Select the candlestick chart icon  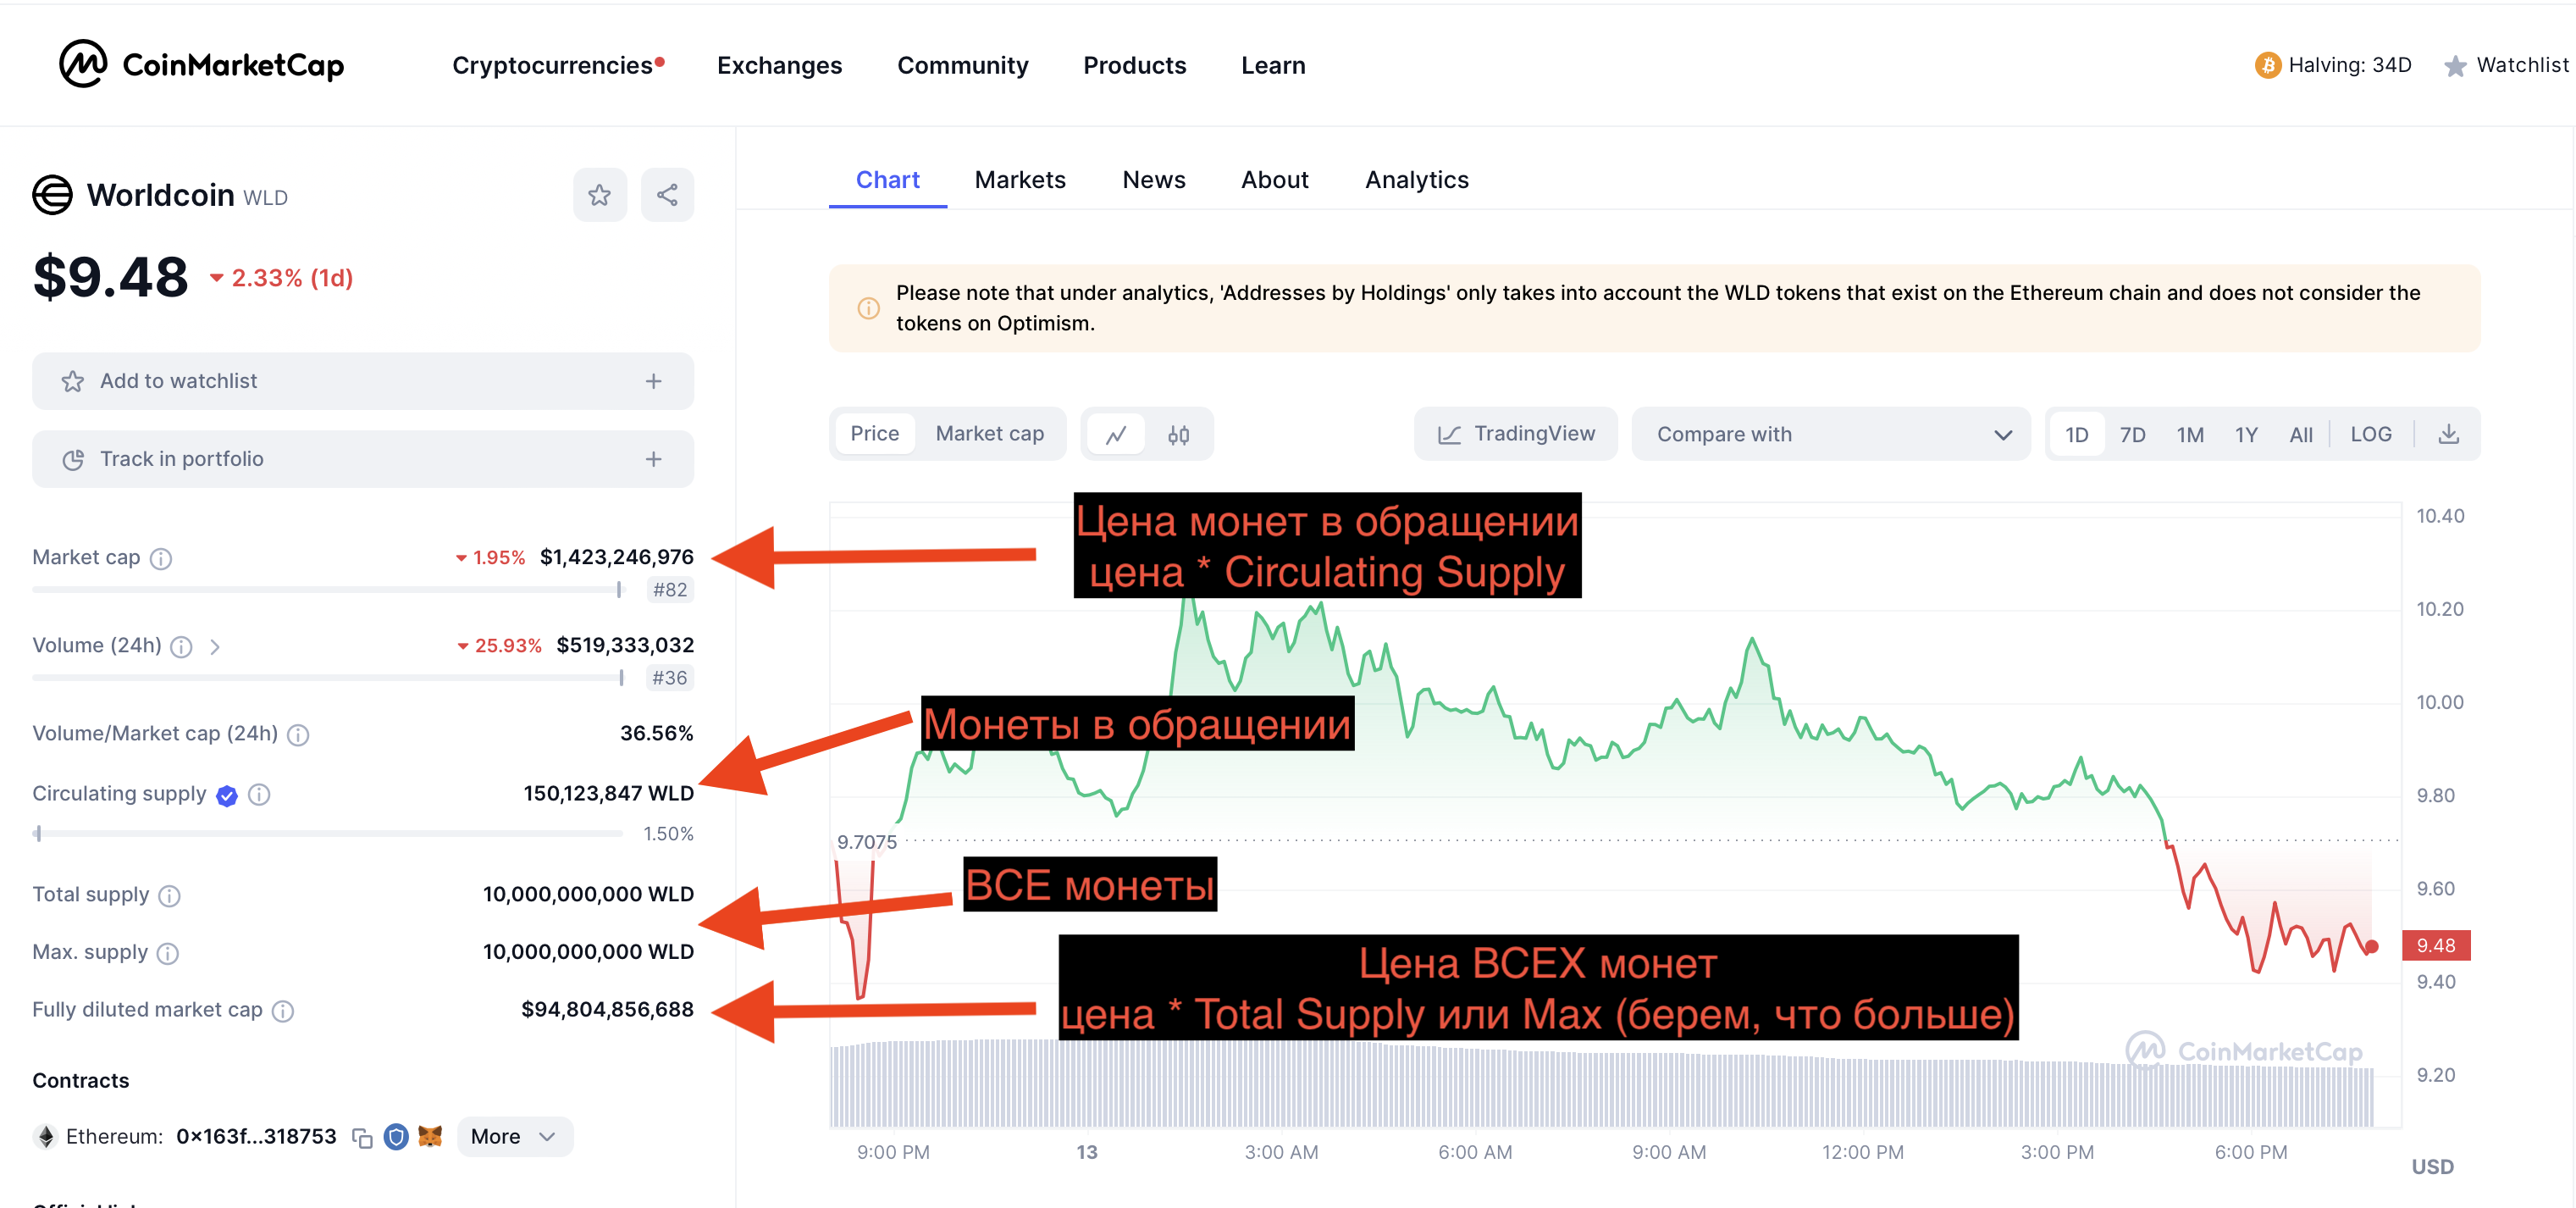click(1179, 434)
